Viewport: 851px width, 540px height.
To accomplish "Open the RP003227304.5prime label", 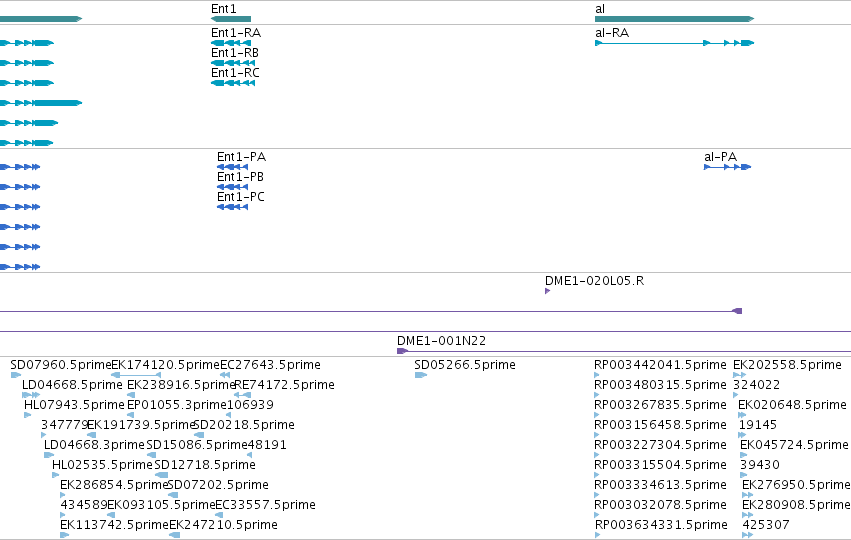I will (661, 445).
